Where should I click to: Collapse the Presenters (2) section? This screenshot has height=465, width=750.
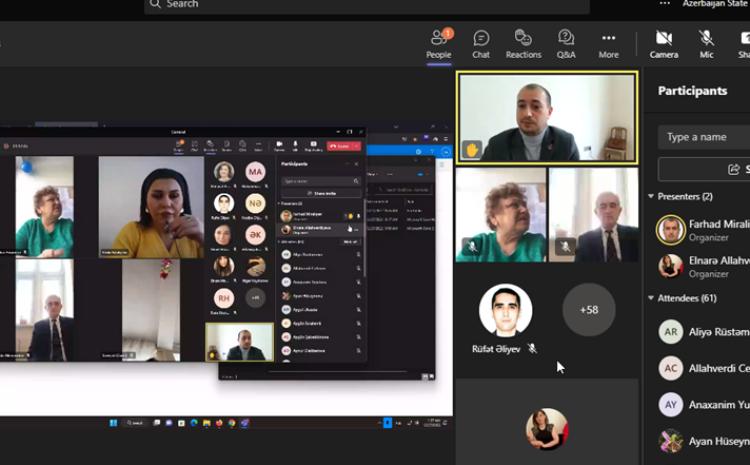coord(652,197)
